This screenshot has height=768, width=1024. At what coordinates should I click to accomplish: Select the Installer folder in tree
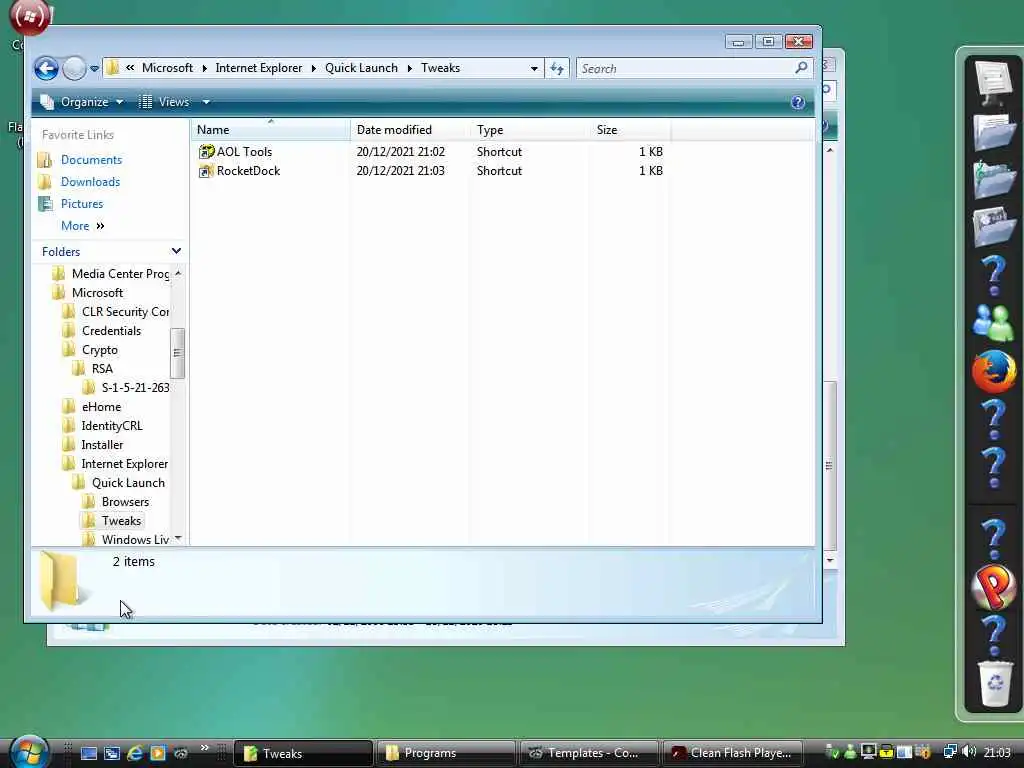[102, 444]
